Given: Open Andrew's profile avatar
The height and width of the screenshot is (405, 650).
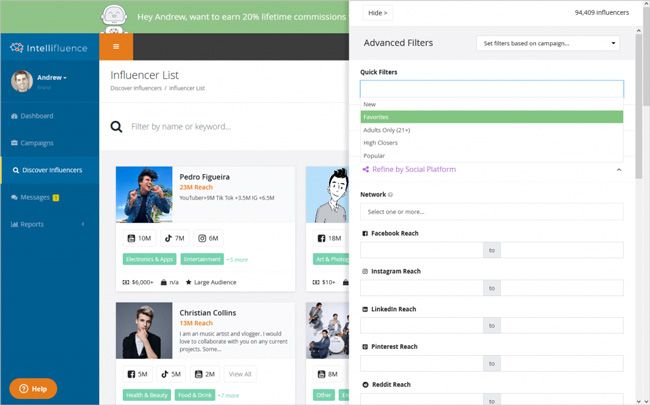Looking at the screenshot, I should (22, 81).
